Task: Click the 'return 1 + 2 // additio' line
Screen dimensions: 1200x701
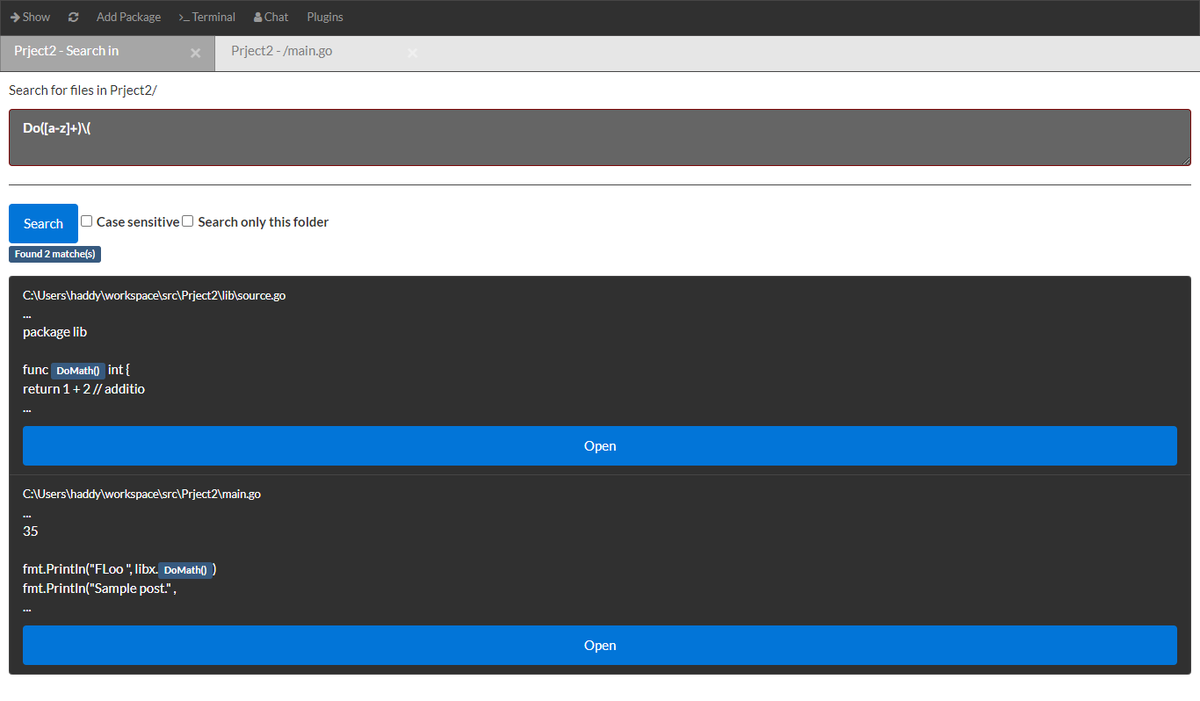Action: click(84, 388)
